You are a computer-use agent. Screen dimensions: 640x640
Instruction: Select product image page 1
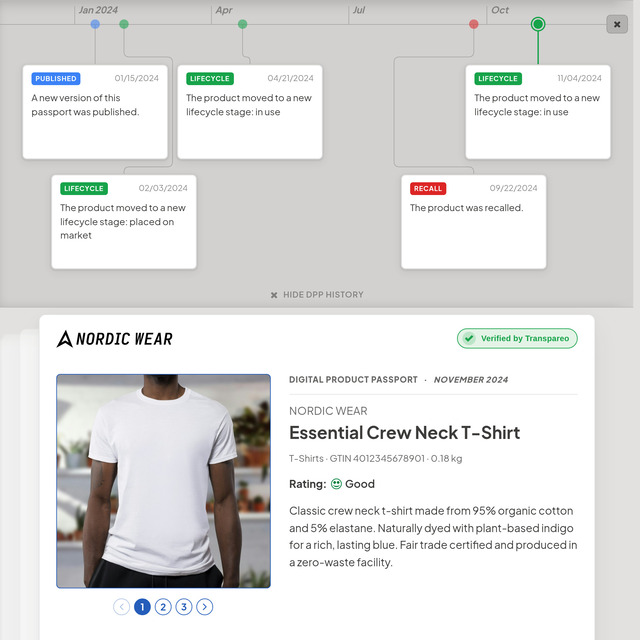pos(142,607)
